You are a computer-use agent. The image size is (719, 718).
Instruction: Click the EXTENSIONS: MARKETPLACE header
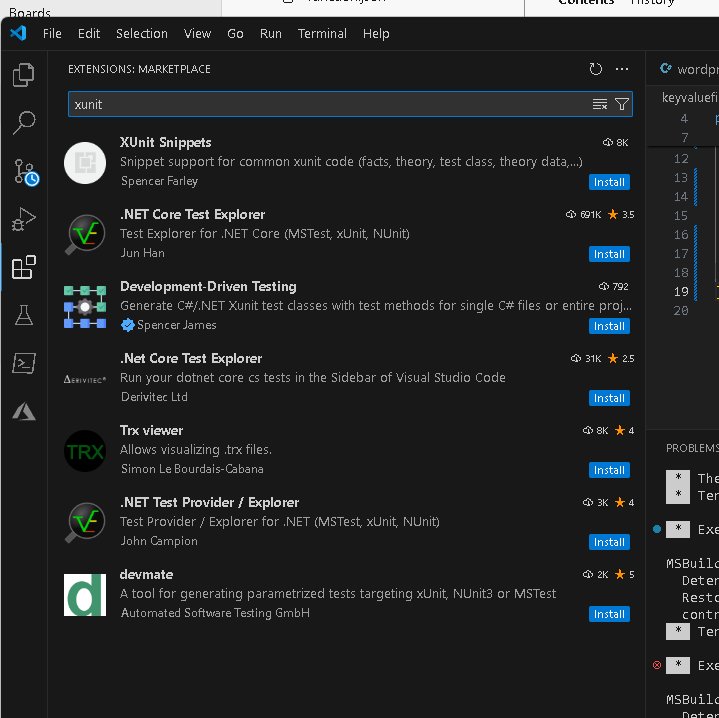139,69
